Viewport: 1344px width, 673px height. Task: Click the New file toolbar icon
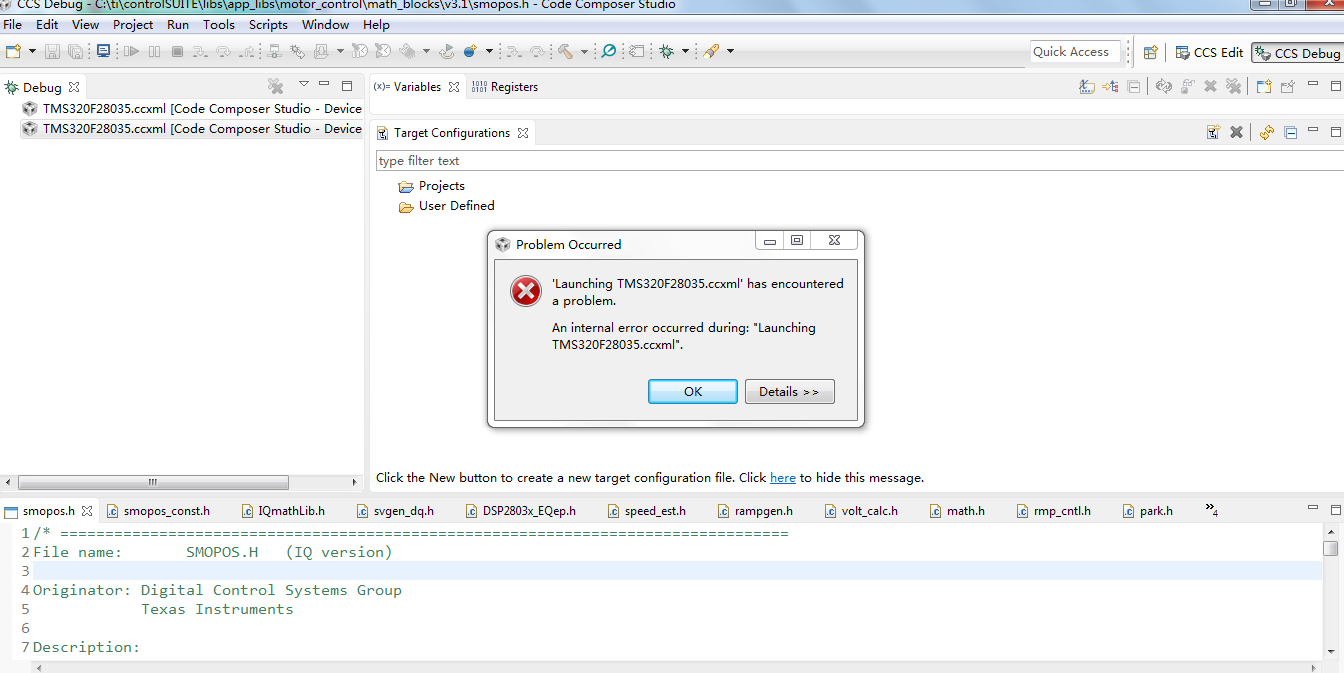point(12,51)
